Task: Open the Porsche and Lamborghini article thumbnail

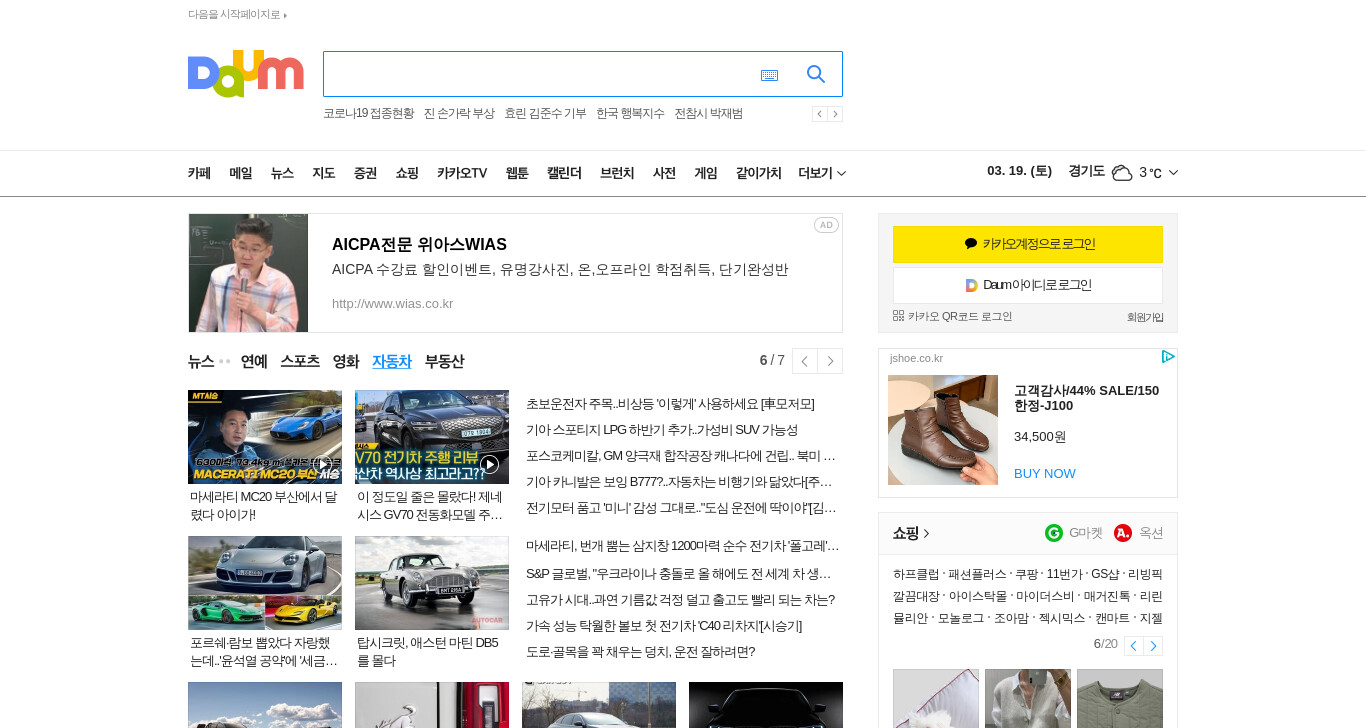Action: pos(265,583)
